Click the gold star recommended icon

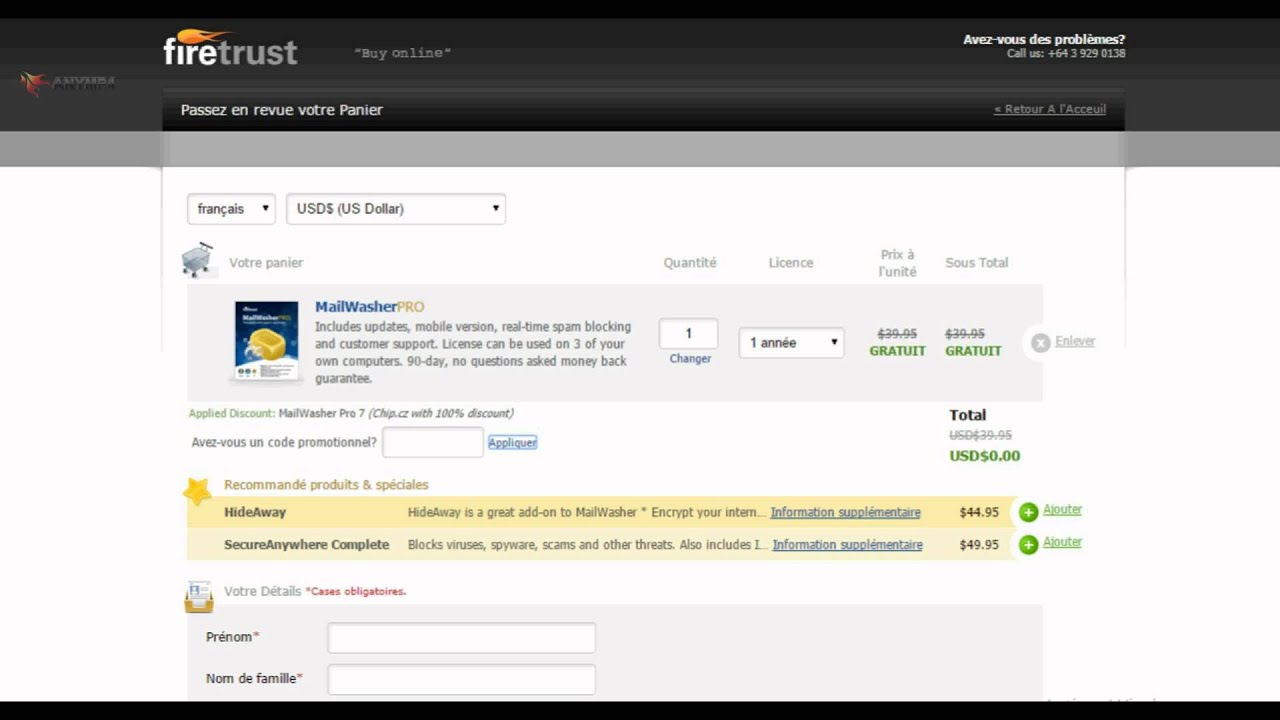pos(197,491)
